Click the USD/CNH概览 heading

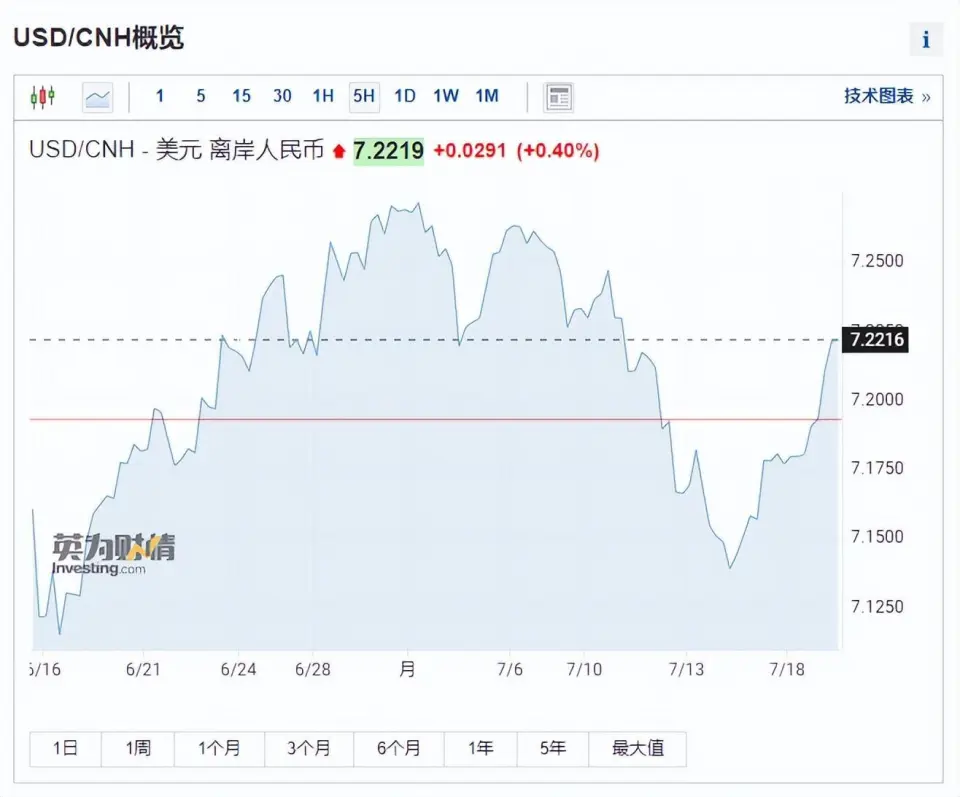click(98, 38)
